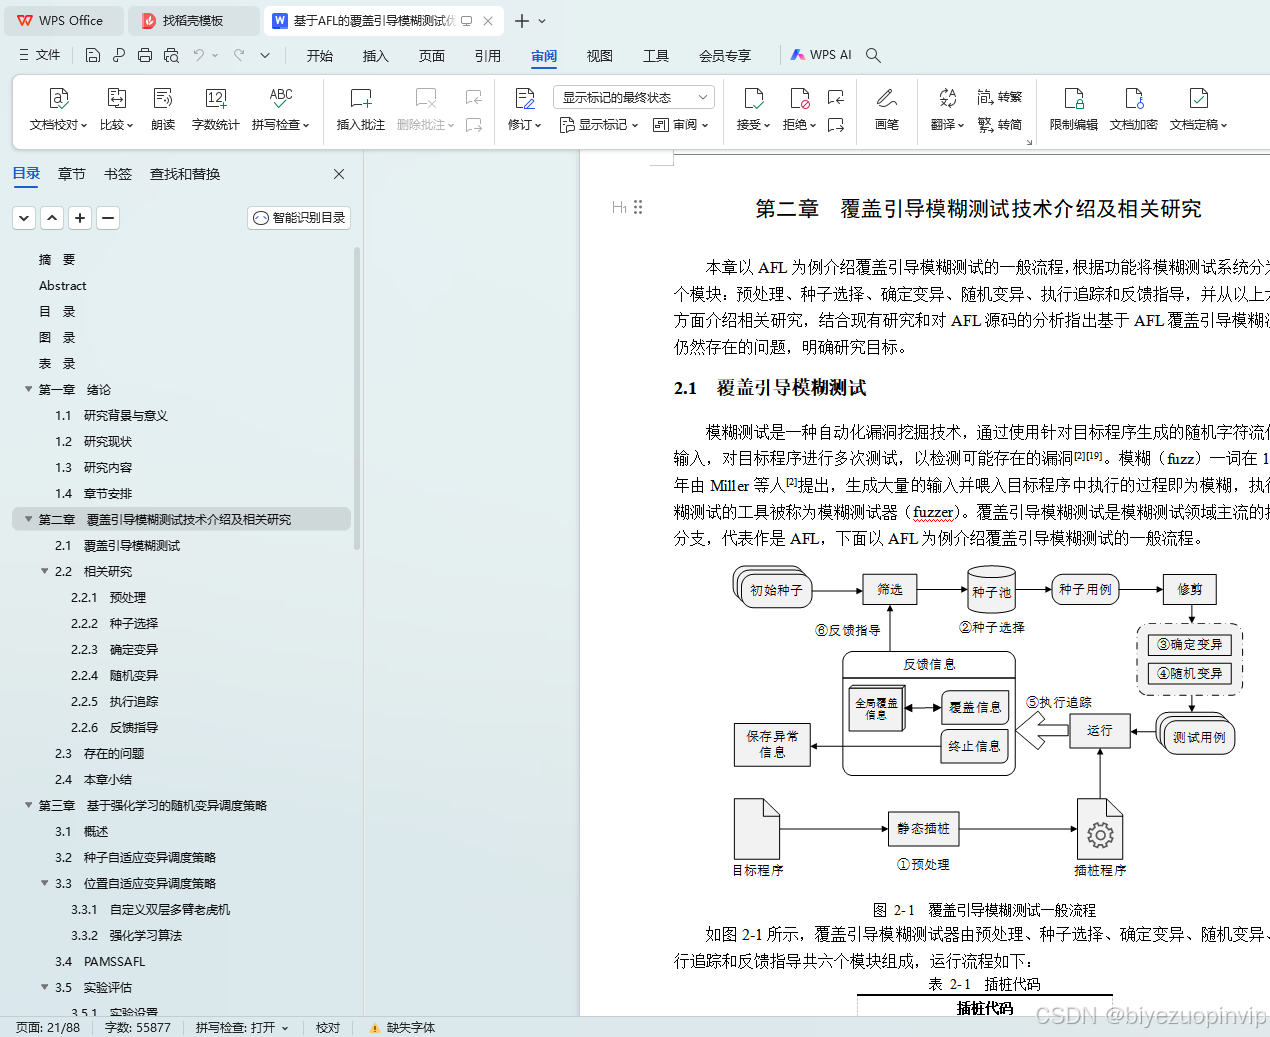Click the 翻译 translate icon
The height and width of the screenshot is (1037, 1270).
(947, 98)
